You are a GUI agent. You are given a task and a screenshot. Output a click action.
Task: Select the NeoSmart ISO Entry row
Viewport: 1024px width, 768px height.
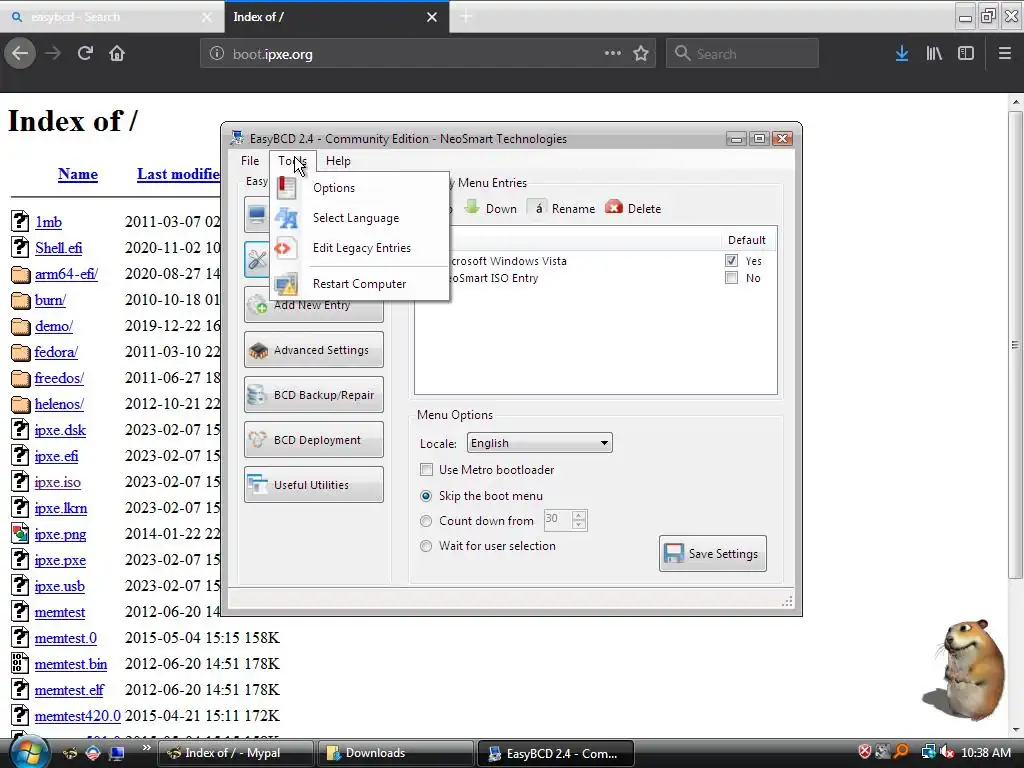point(596,278)
